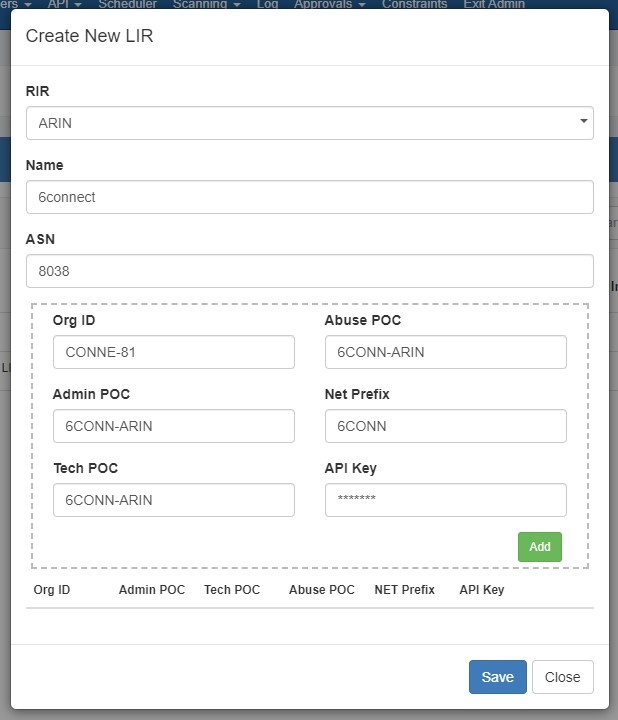Click the Net Prefix input box
618x720 pixels.
(445, 426)
